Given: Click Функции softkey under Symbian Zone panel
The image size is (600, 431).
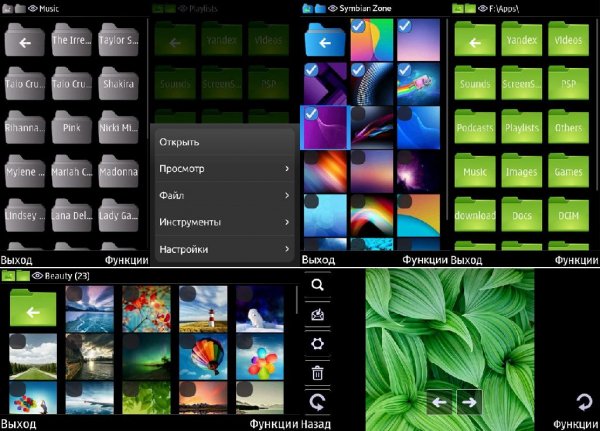Looking at the screenshot, I should 425,260.
